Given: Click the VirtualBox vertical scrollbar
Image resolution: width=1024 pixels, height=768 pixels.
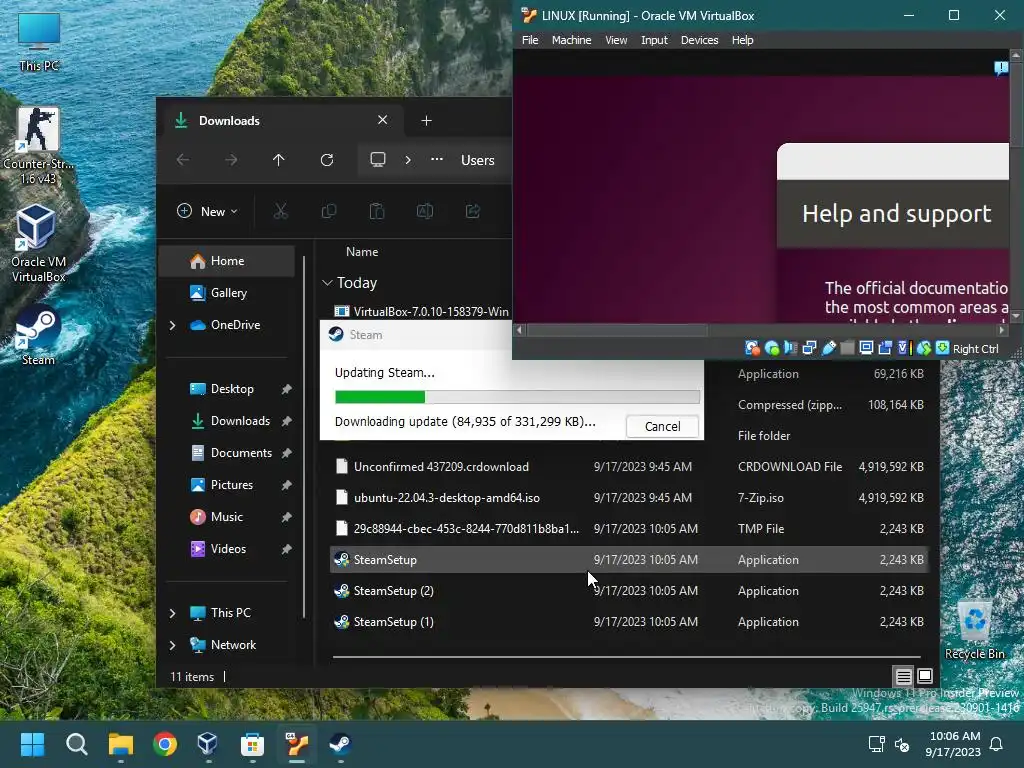Looking at the screenshot, I should pos(1016,104).
